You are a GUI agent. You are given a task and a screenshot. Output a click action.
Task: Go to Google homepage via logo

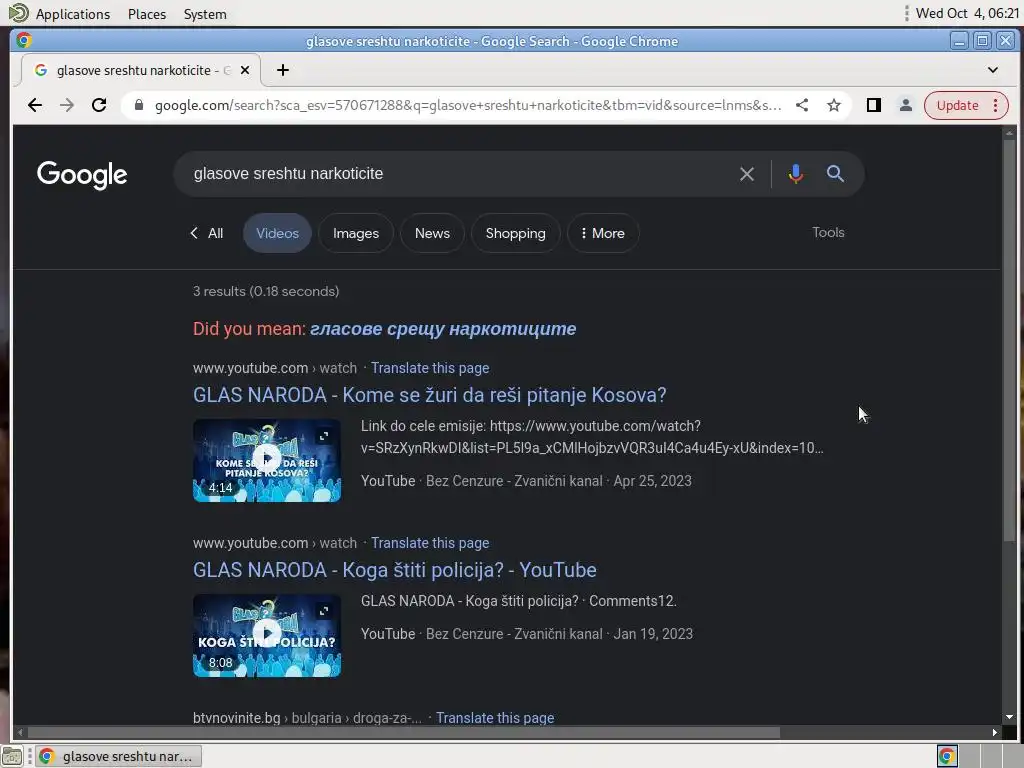click(82, 175)
